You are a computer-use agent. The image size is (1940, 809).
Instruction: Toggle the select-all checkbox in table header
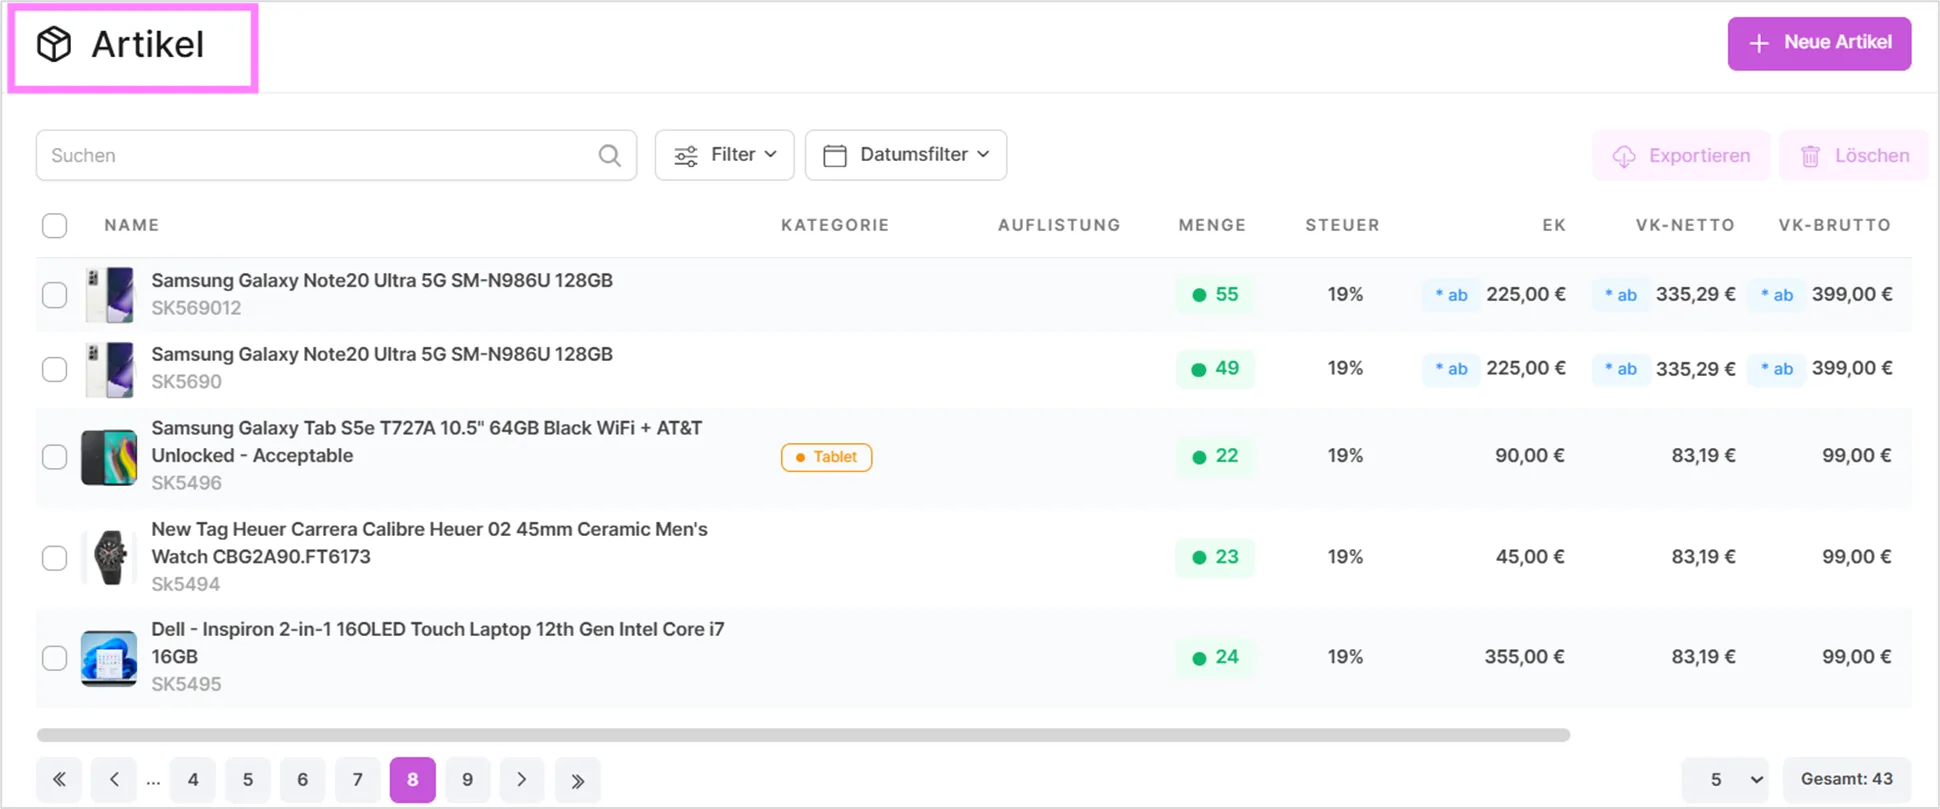[55, 225]
